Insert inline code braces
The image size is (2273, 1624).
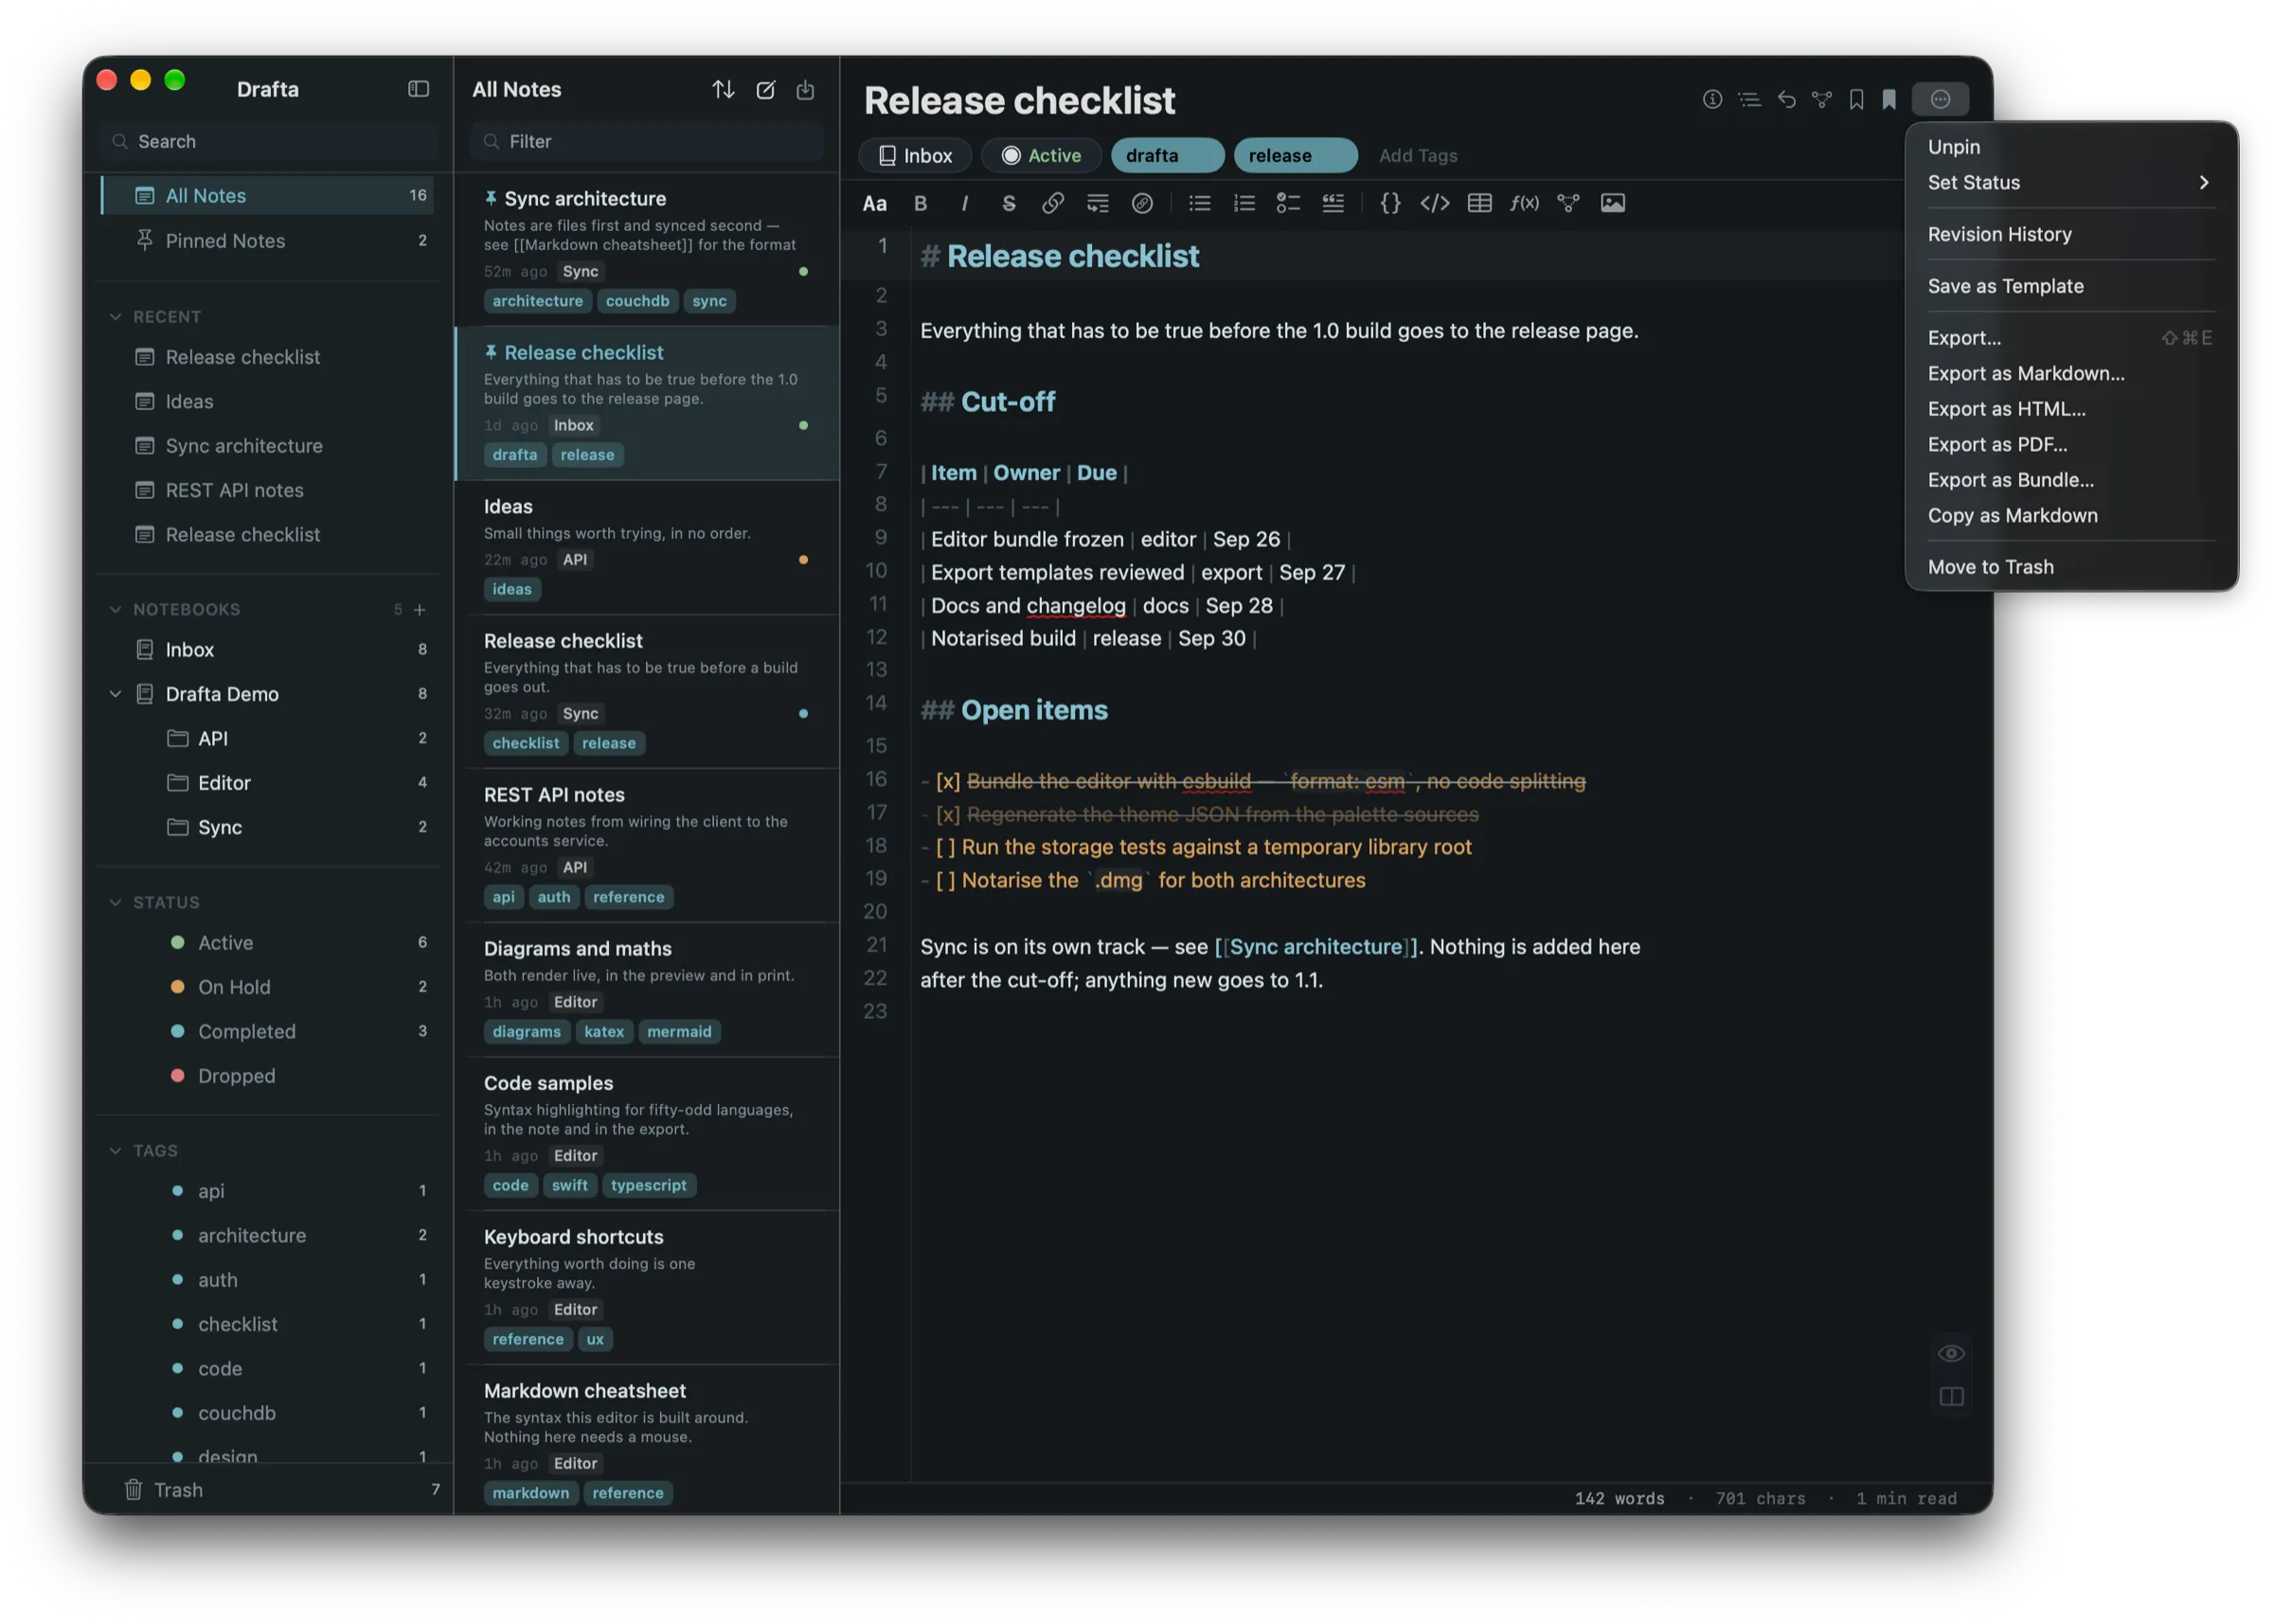(1390, 203)
